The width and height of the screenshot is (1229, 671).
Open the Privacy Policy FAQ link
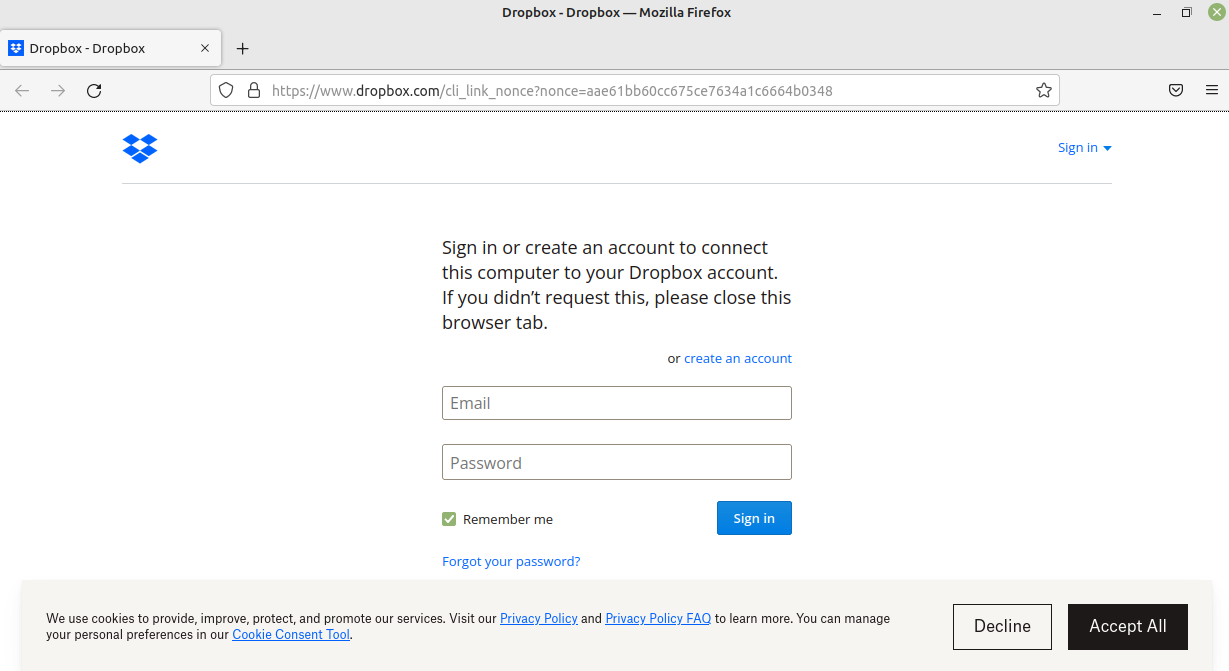[x=658, y=619]
